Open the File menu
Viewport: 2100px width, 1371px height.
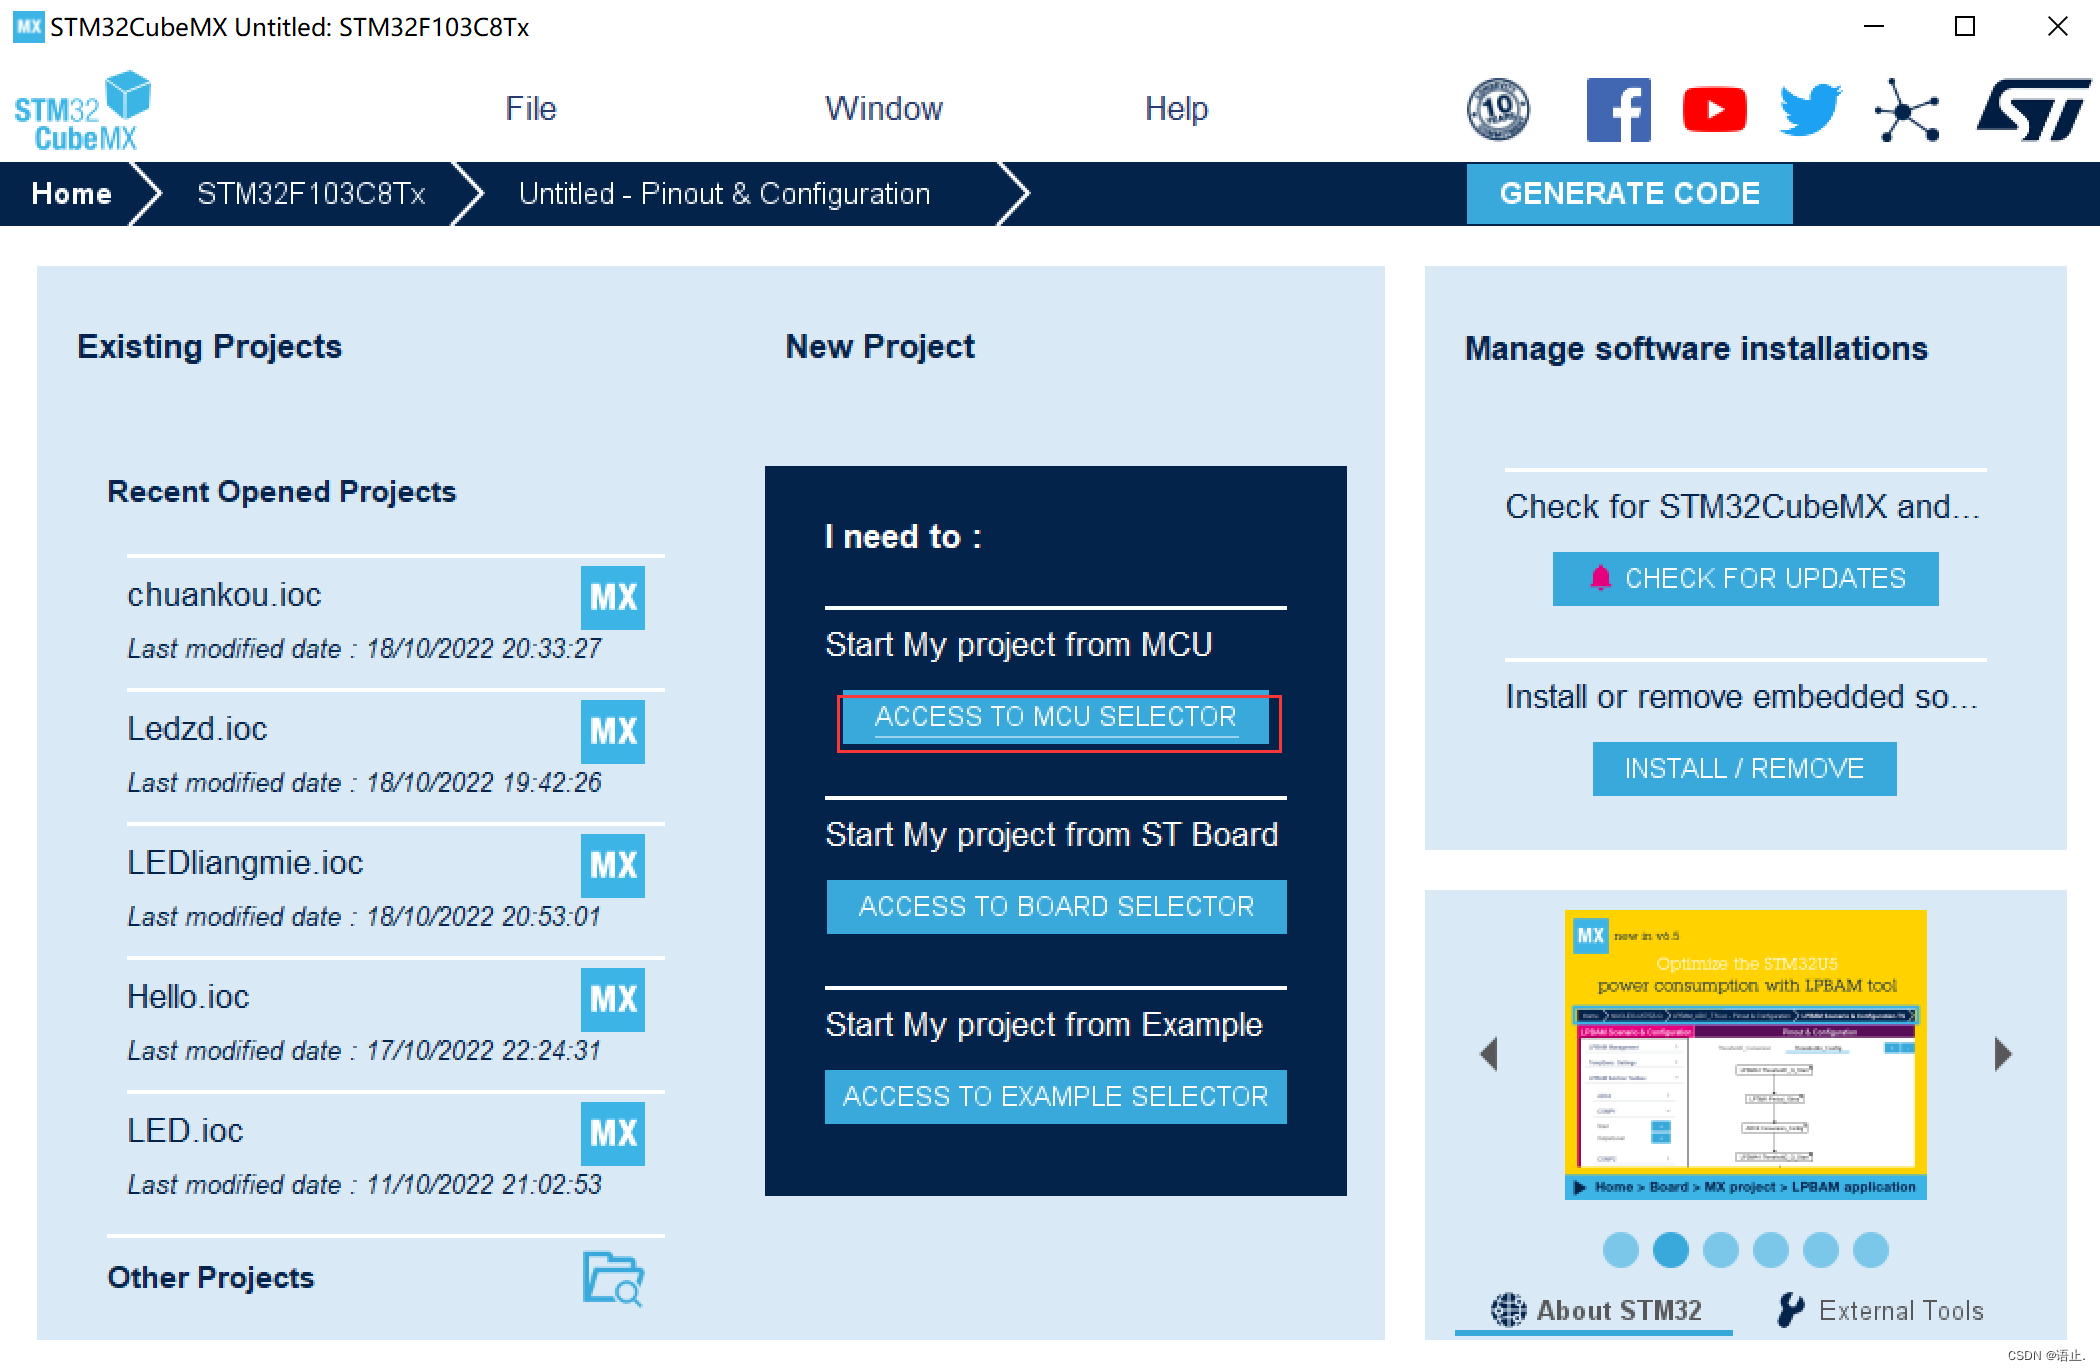click(x=530, y=108)
